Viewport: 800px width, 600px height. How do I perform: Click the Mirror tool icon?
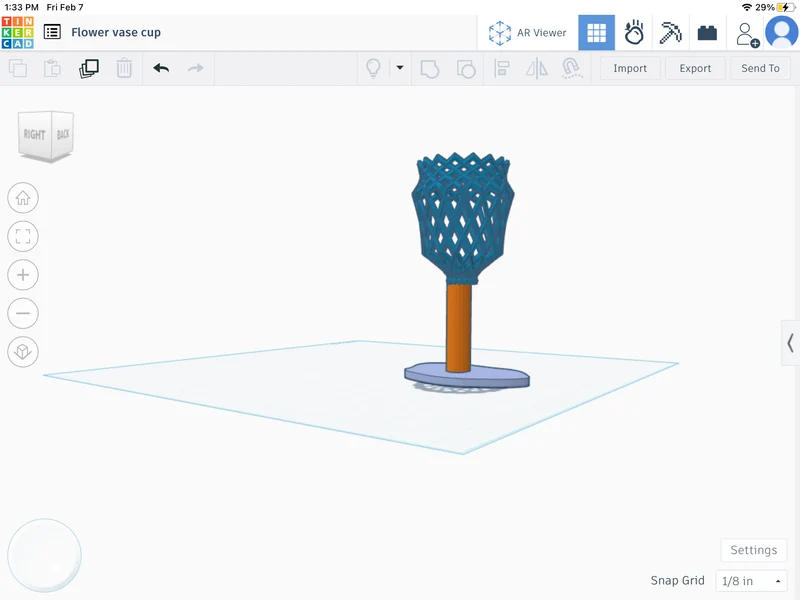pos(537,68)
